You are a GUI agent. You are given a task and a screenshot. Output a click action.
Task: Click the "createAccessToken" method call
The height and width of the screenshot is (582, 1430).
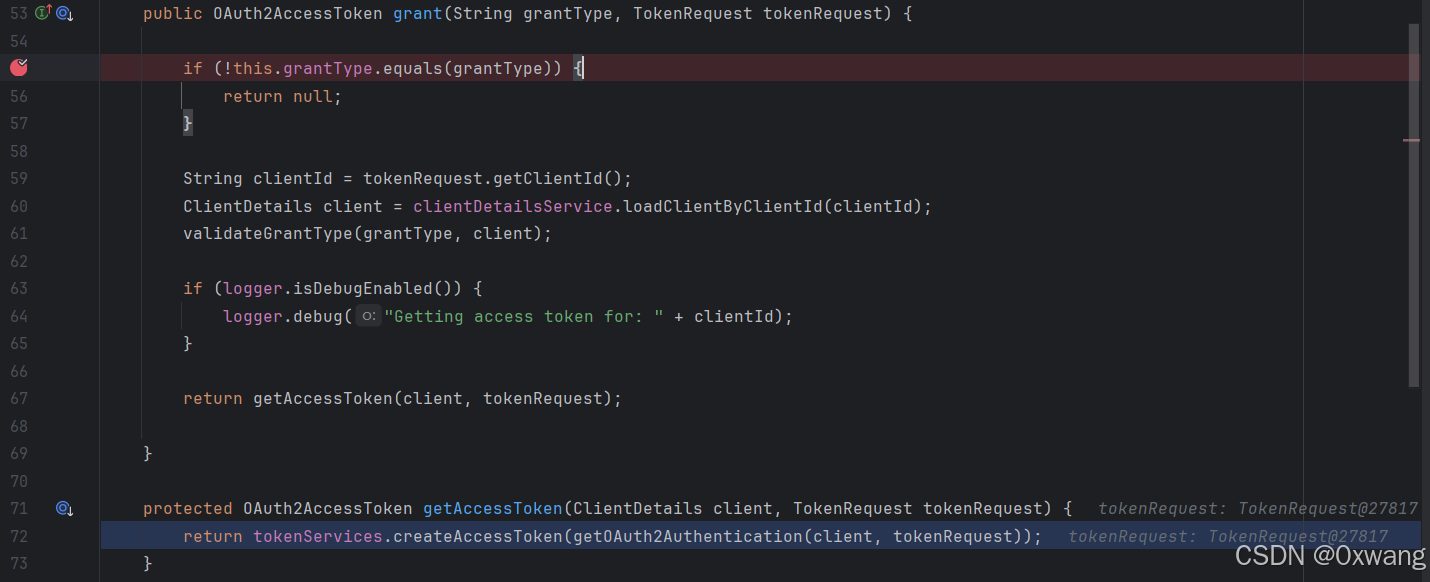[x=478, y=536]
